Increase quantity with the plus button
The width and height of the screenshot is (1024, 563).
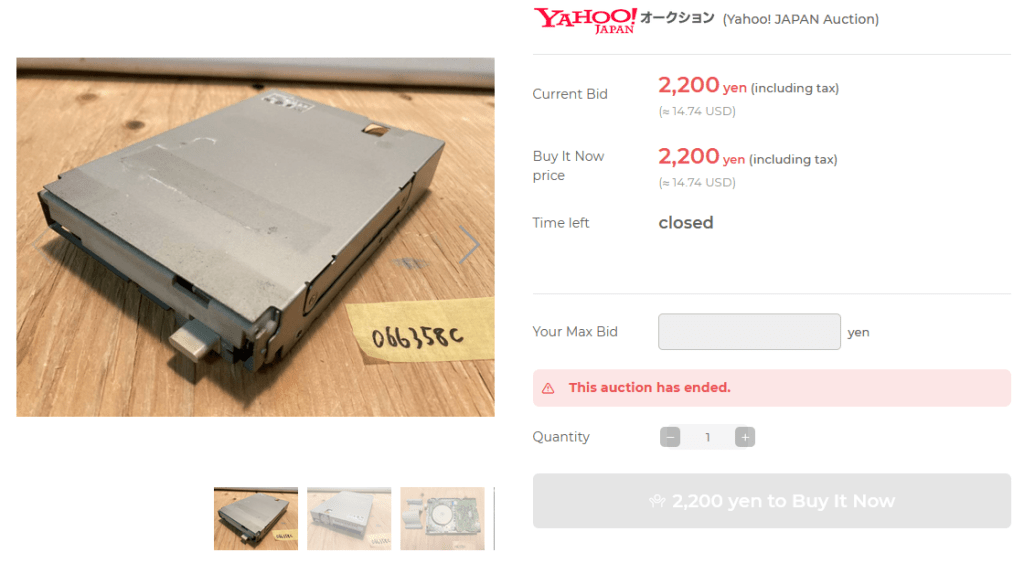pyautogui.click(x=744, y=437)
